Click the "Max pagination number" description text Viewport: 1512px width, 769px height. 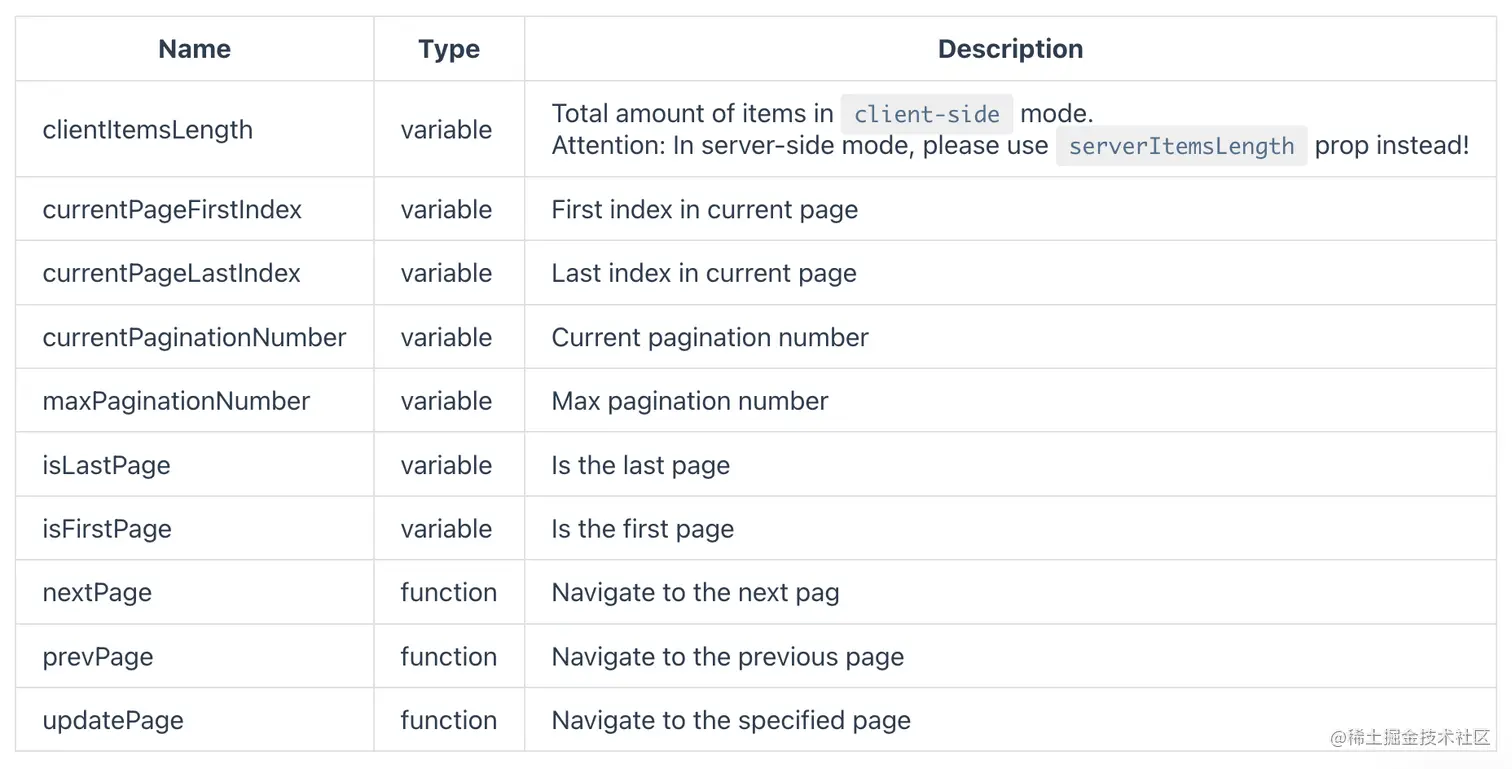pyautogui.click(x=690, y=401)
